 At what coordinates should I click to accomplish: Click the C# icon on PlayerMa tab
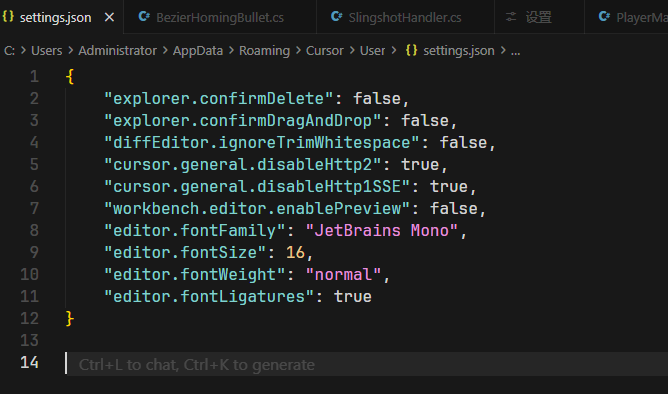tap(604, 17)
